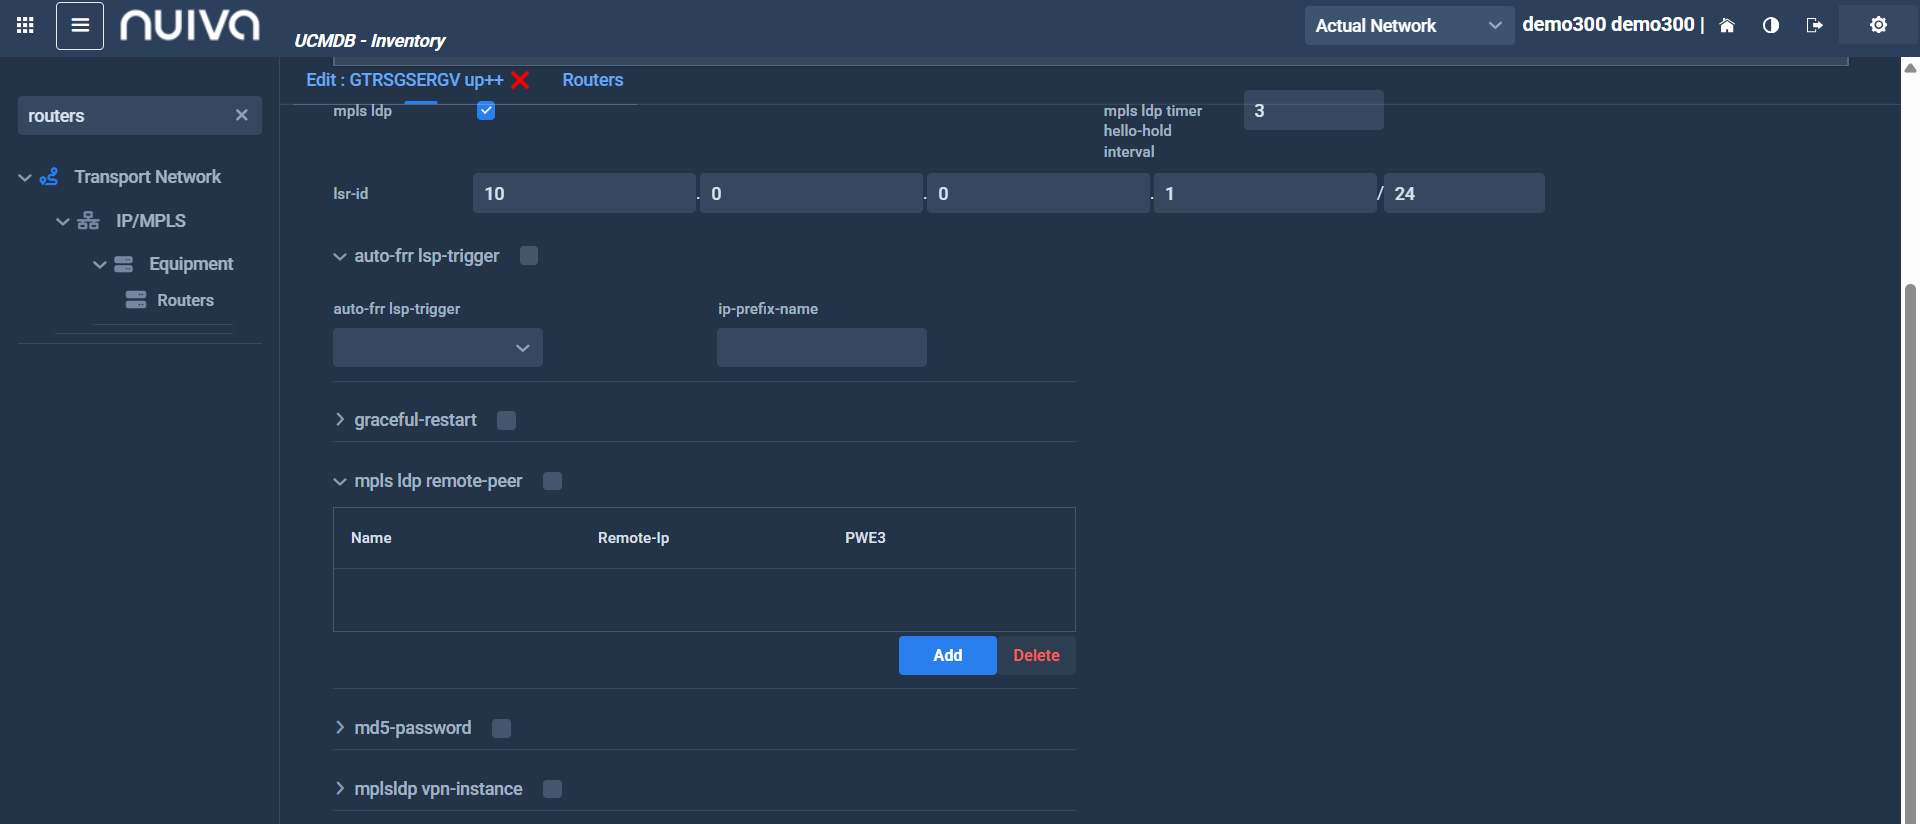Select Routers in the sidebar tree
Screen dimensions: 1920x824
[185, 300]
